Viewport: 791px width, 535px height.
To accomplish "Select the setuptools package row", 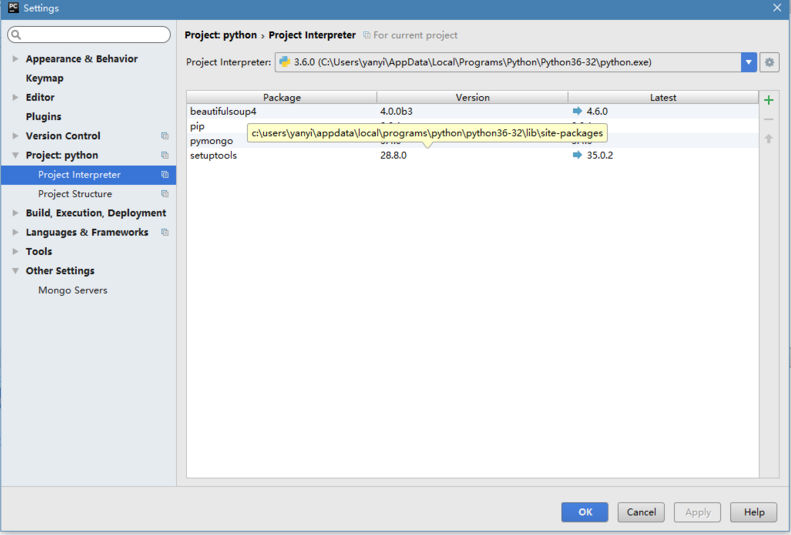I will (x=472, y=155).
